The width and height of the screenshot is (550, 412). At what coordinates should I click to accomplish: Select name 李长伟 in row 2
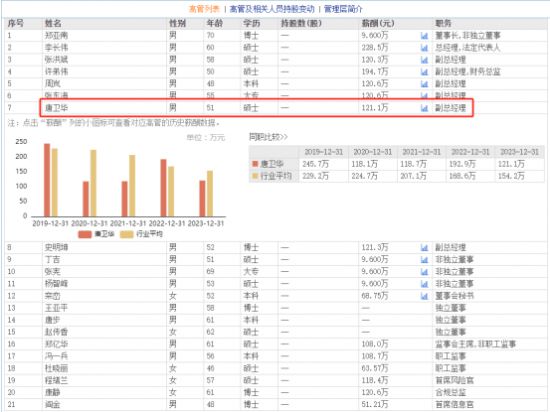56,48
